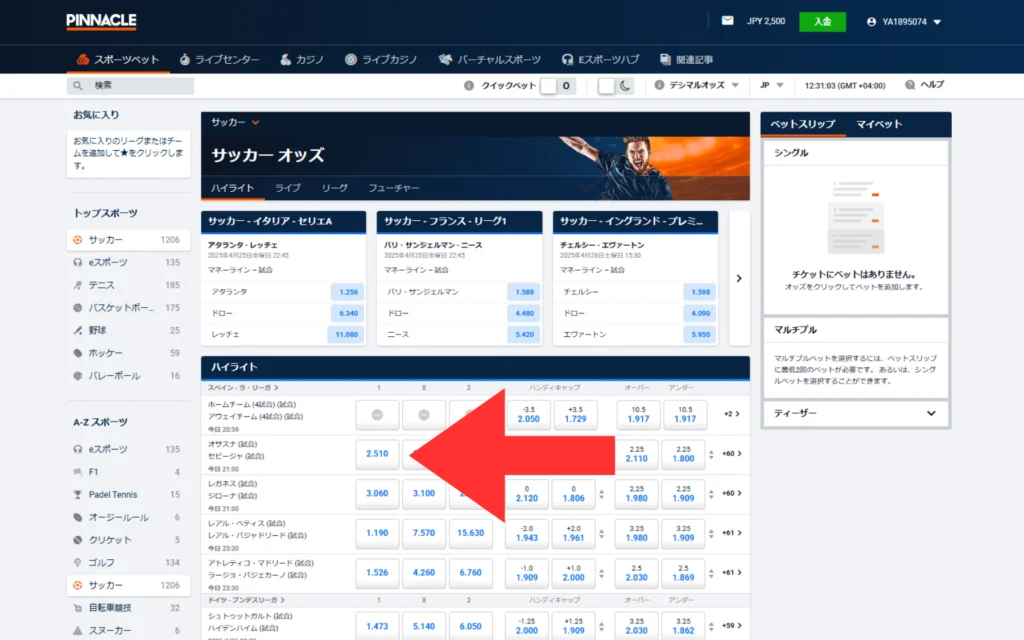The height and width of the screenshot is (640, 1024).
Task: Select eスポーツ in top sports list
Action: (x=128, y=263)
